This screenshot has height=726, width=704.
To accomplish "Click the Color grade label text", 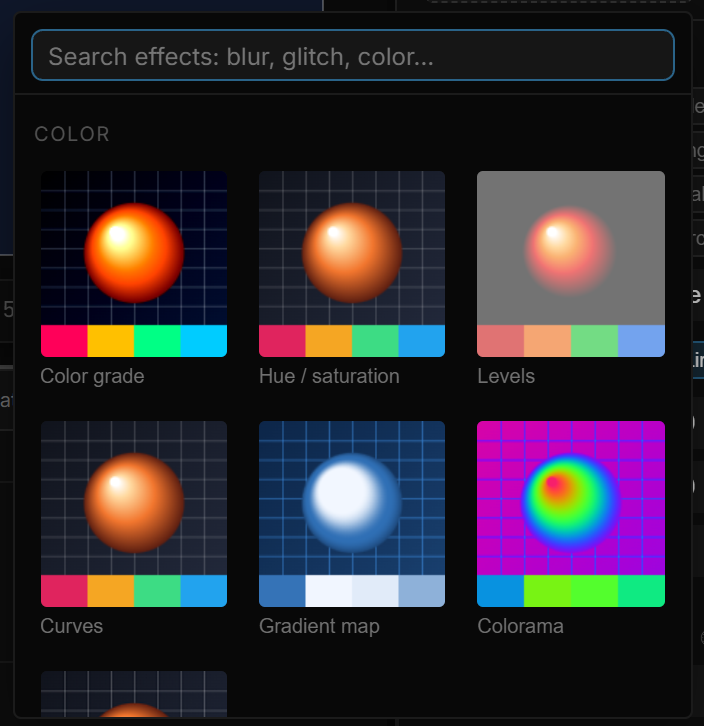I will pyautogui.click(x=92, y=376).
